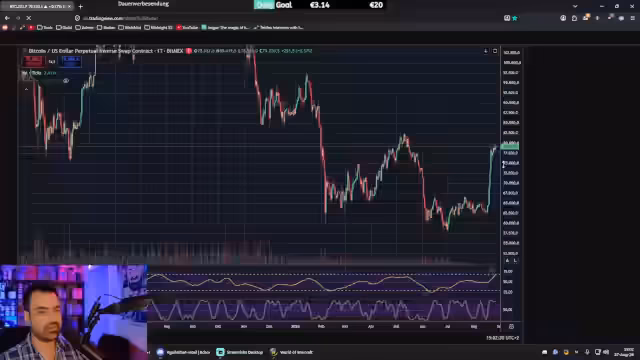Stop page loading with the X button
Viewport: 640px width, 360px height.
29,18
